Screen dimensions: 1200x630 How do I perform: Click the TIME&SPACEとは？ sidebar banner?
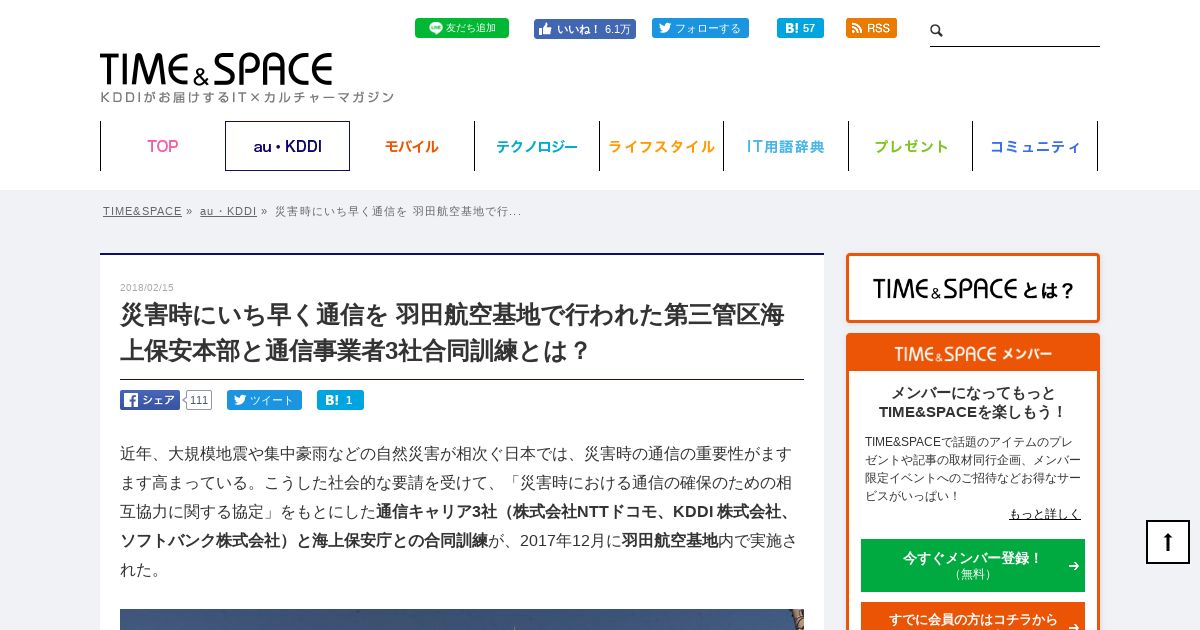pyautogui.click(x=973, y=288)
